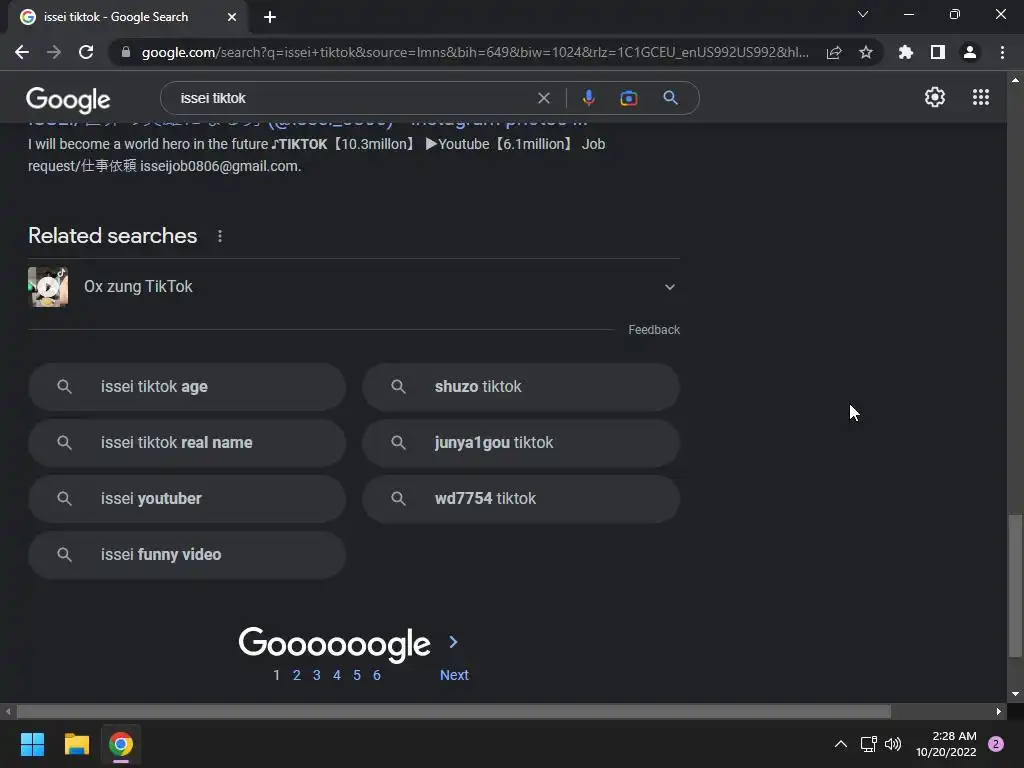Screen dimensions: 1024x768
Task: Send Feedback on related searches
Action: [x=654, y=330]
